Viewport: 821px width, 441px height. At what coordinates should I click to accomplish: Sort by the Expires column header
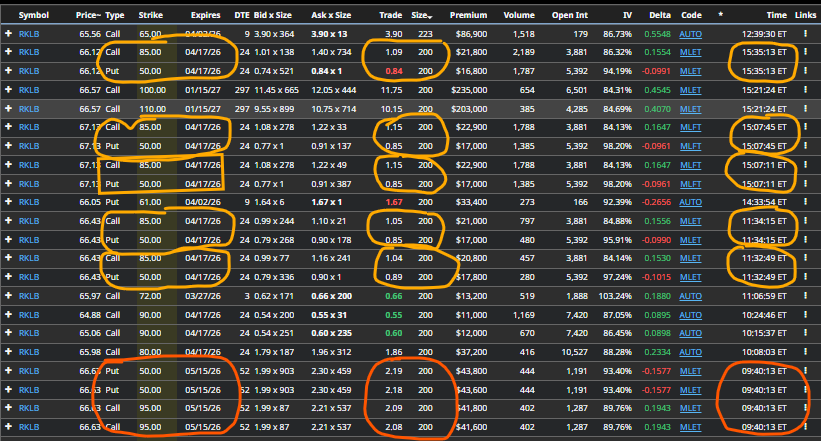coord(206,15)
